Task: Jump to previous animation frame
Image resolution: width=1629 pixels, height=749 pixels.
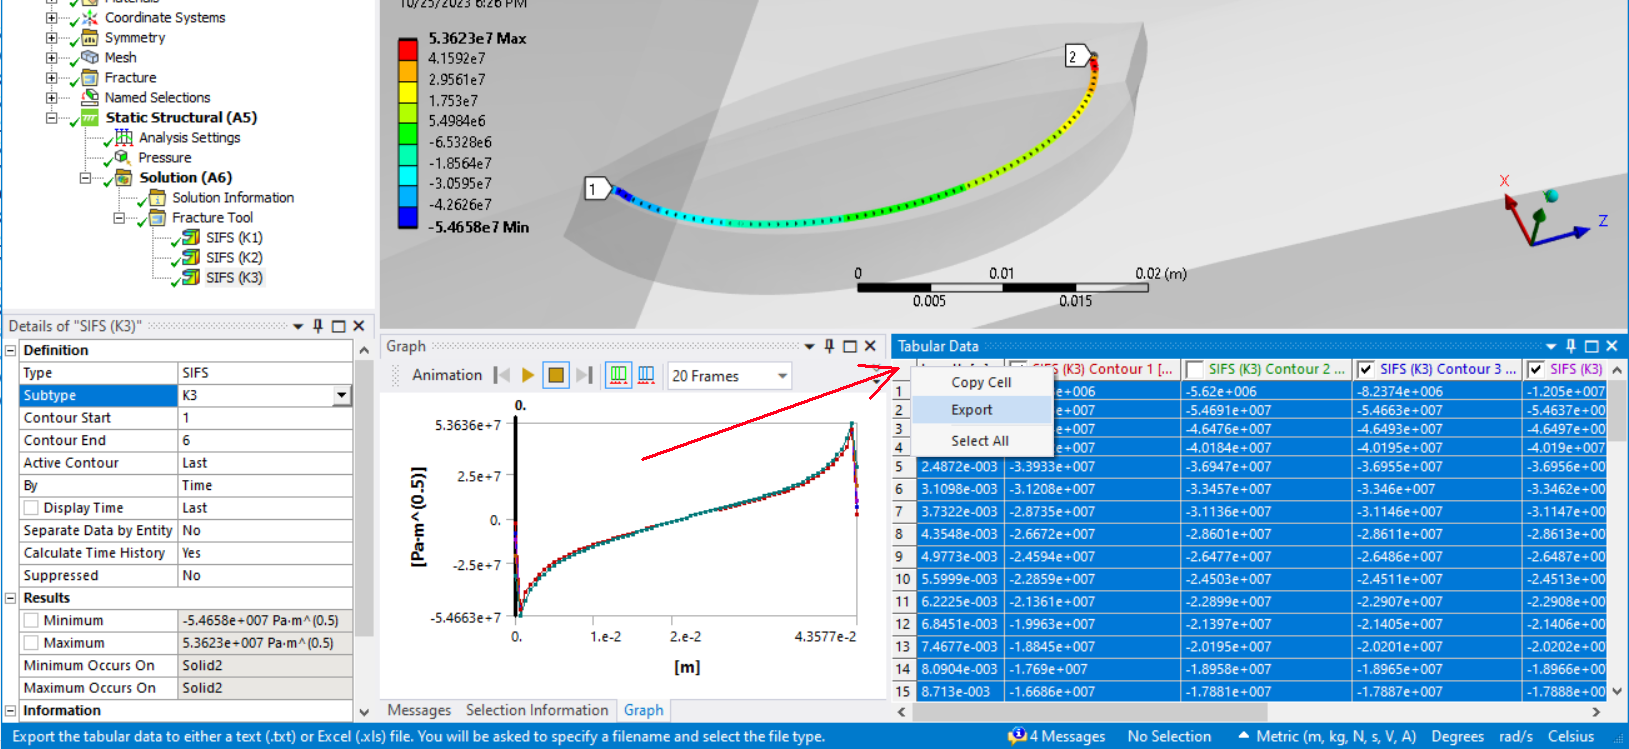Action: point(502,375)
